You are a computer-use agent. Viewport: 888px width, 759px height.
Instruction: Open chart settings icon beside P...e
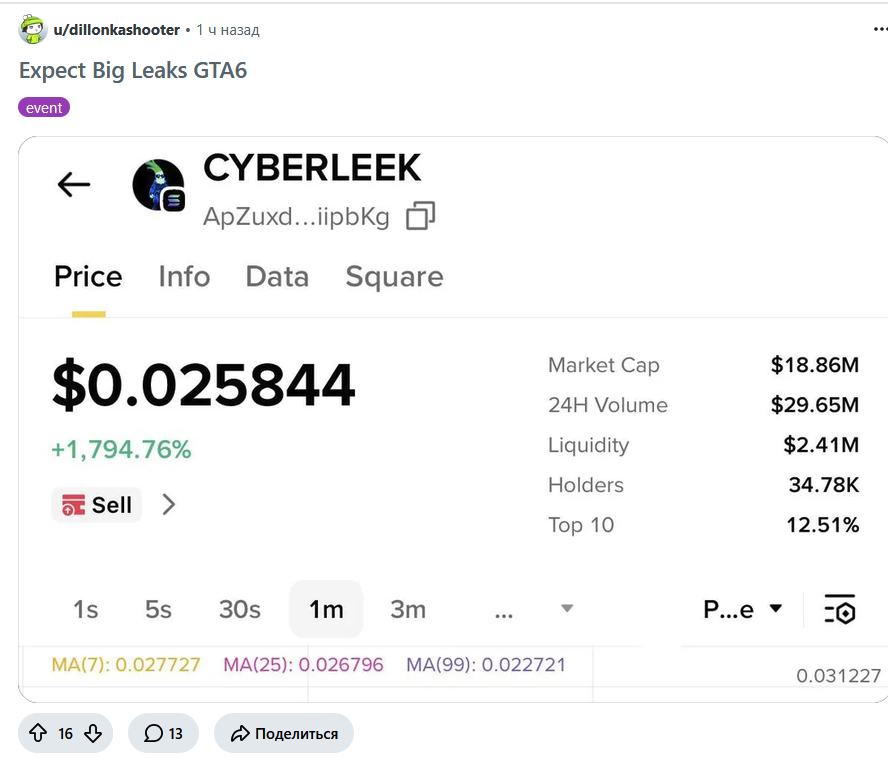click(x=839, y=609)
